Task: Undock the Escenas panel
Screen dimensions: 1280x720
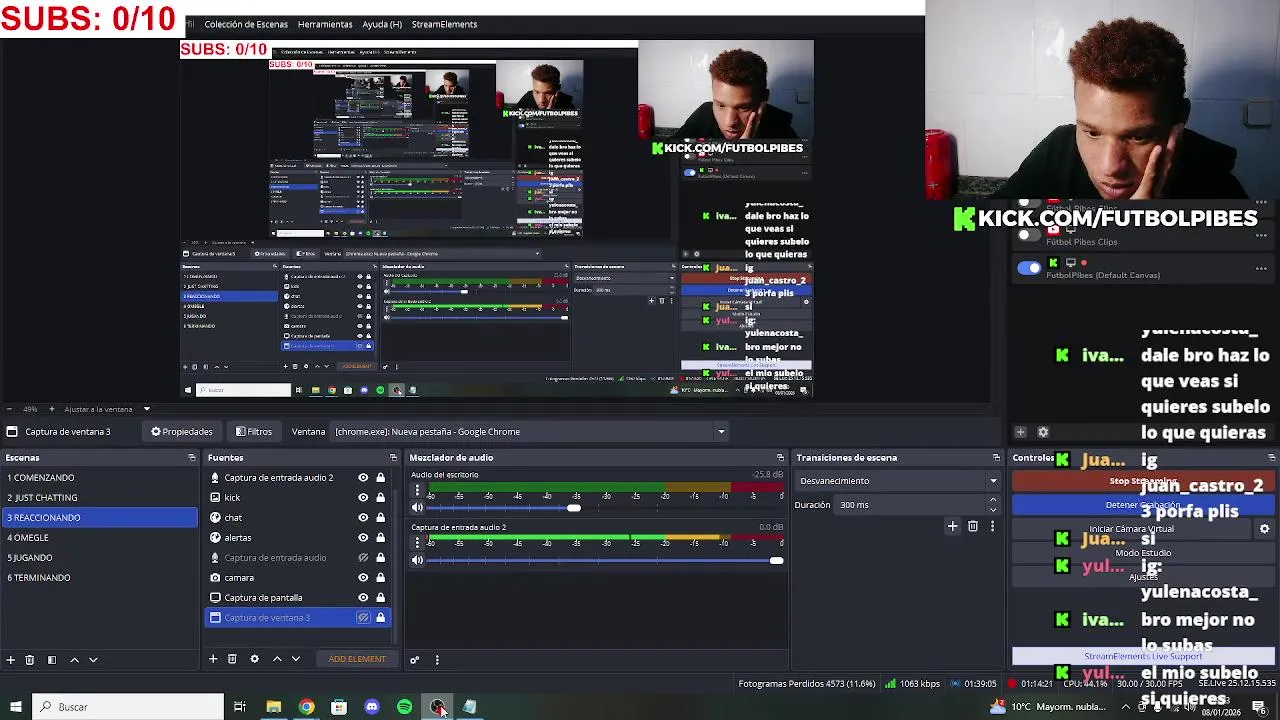Action: pyautogui.click(x=191, y=458)
